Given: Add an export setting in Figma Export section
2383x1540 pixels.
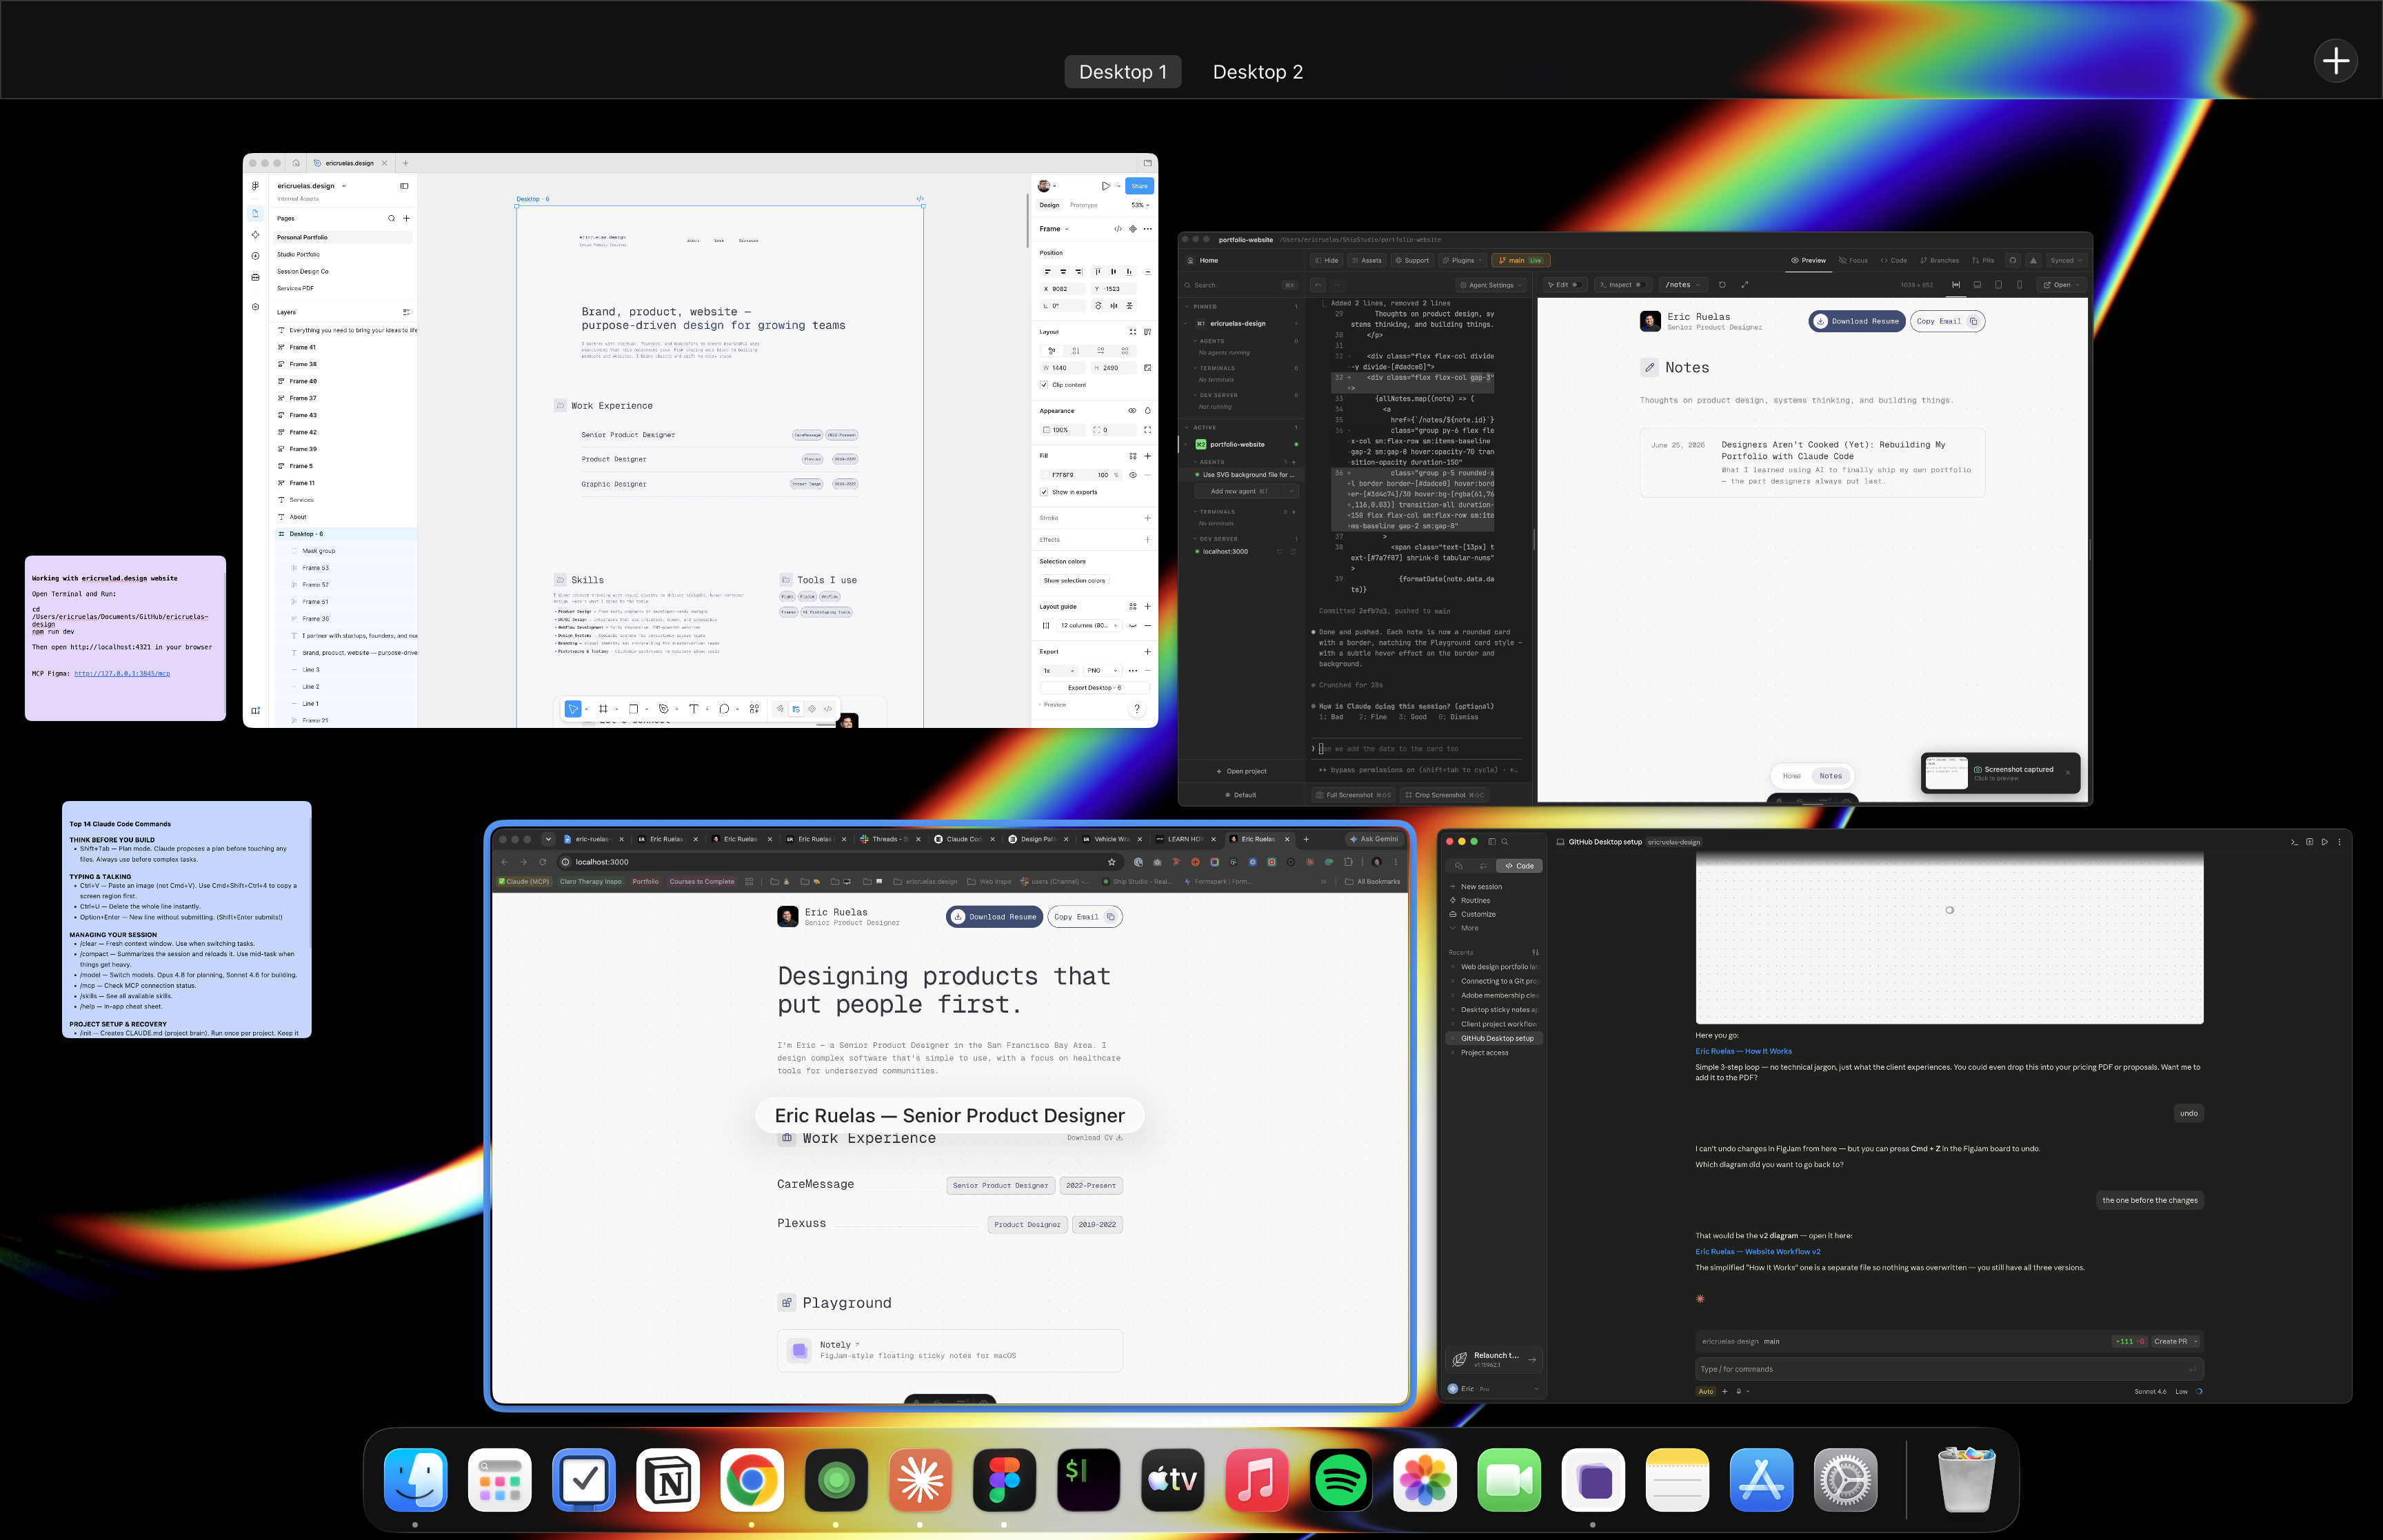Looking at the screenshot, I should 1147,652.
